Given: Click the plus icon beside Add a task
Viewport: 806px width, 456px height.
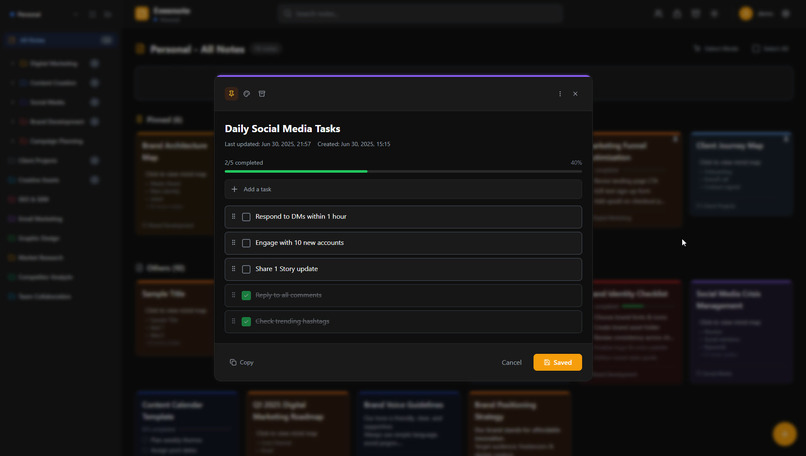Looking at the screenshot, I should (234, 189).
